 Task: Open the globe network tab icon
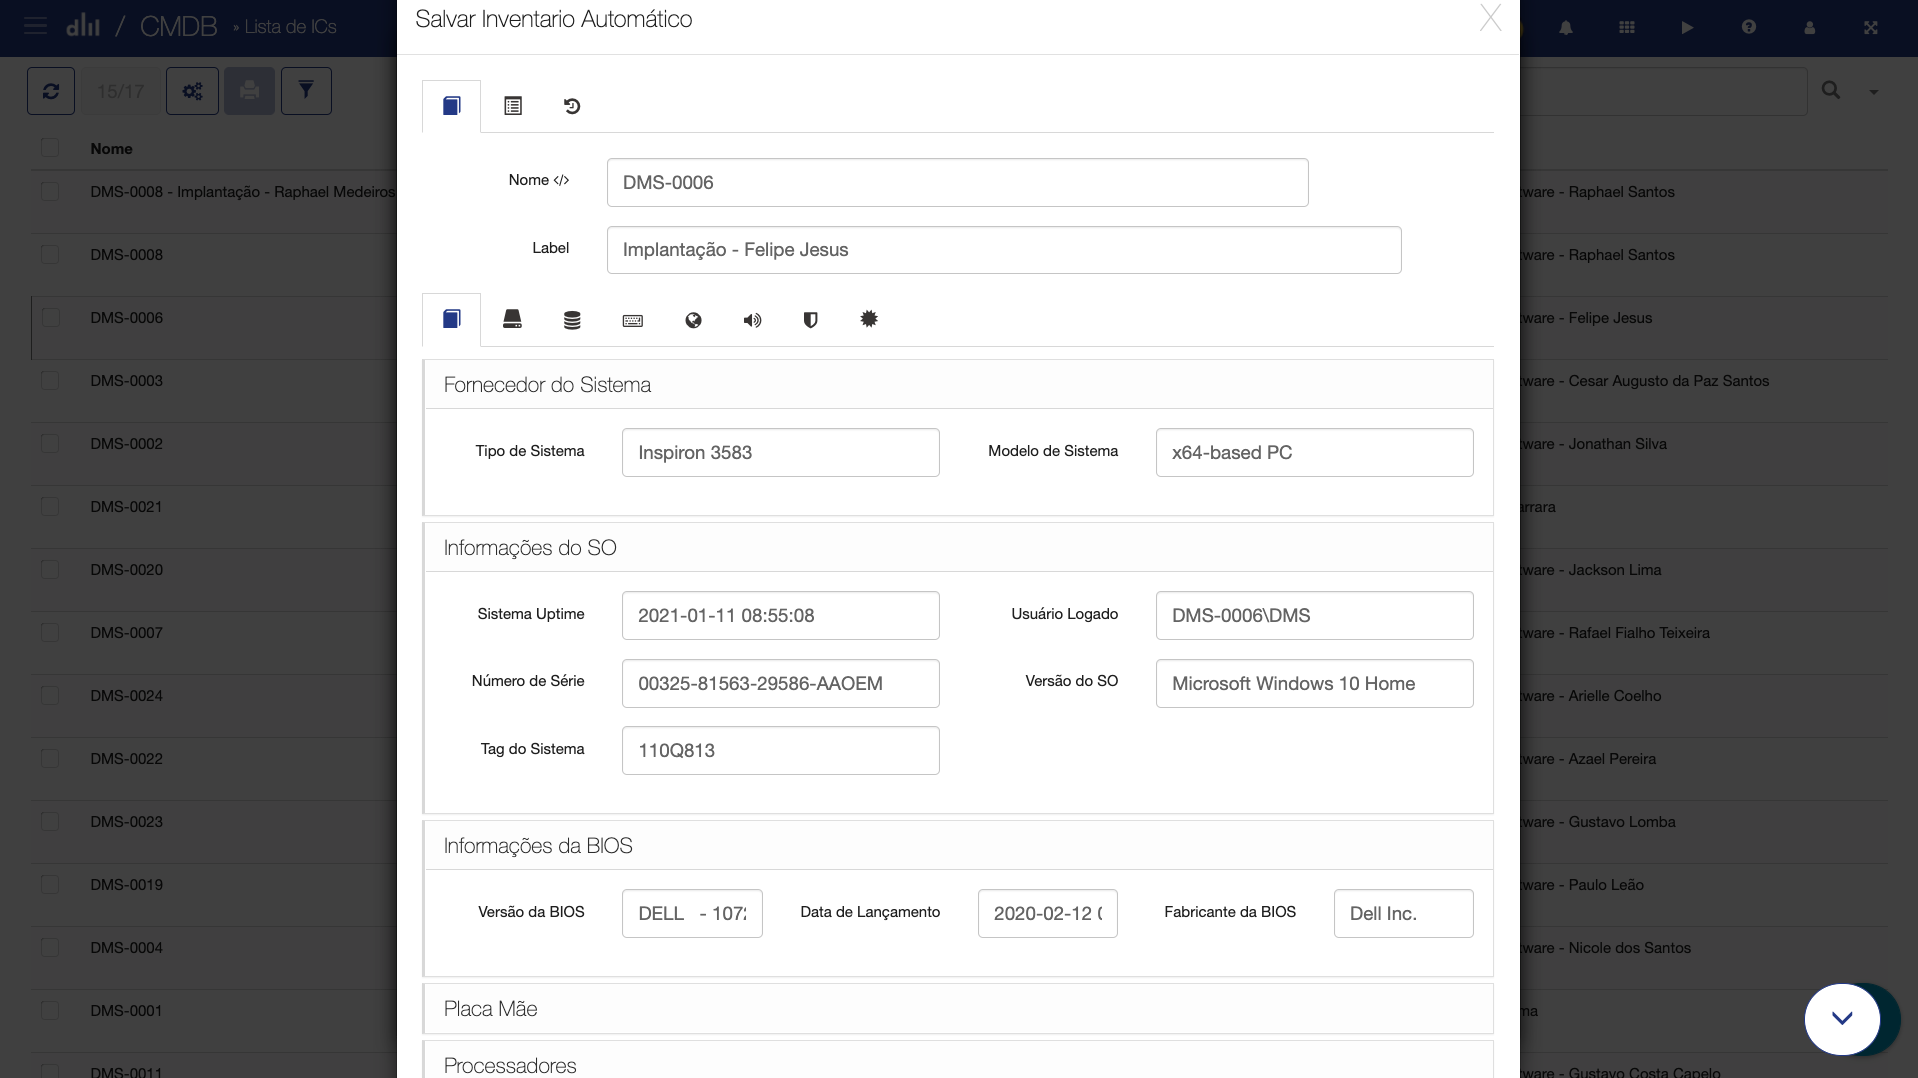(693, 320)
